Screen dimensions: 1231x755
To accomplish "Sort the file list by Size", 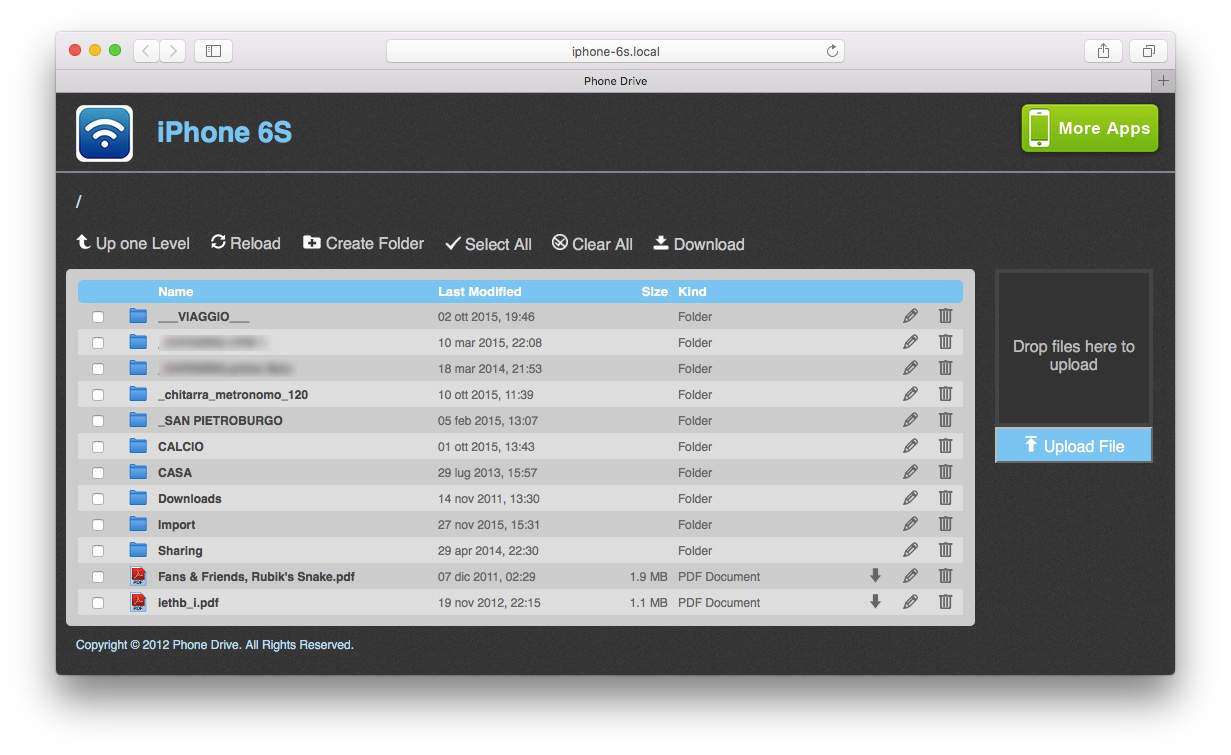I will click(654, 292).
